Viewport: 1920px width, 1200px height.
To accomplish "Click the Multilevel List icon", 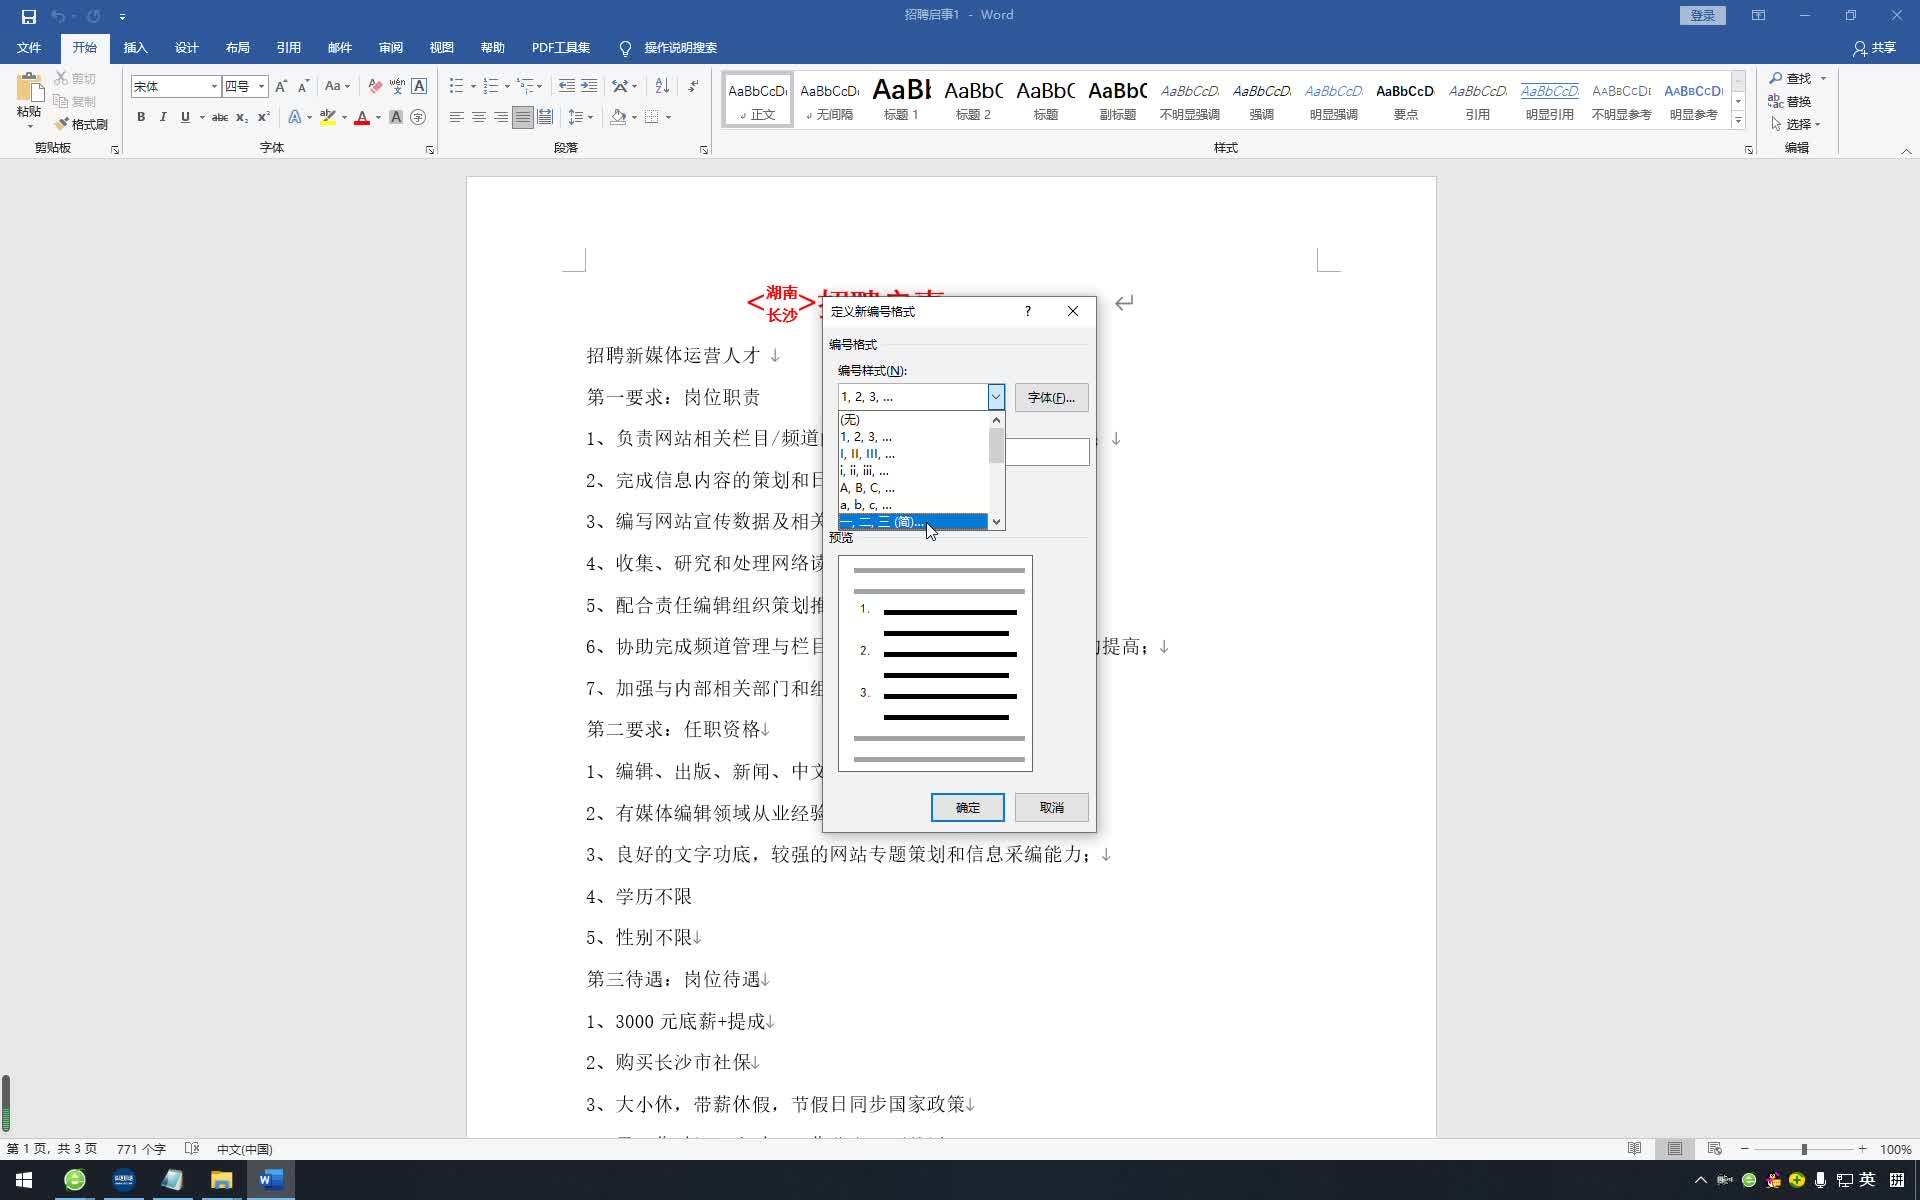I will 525,86.
